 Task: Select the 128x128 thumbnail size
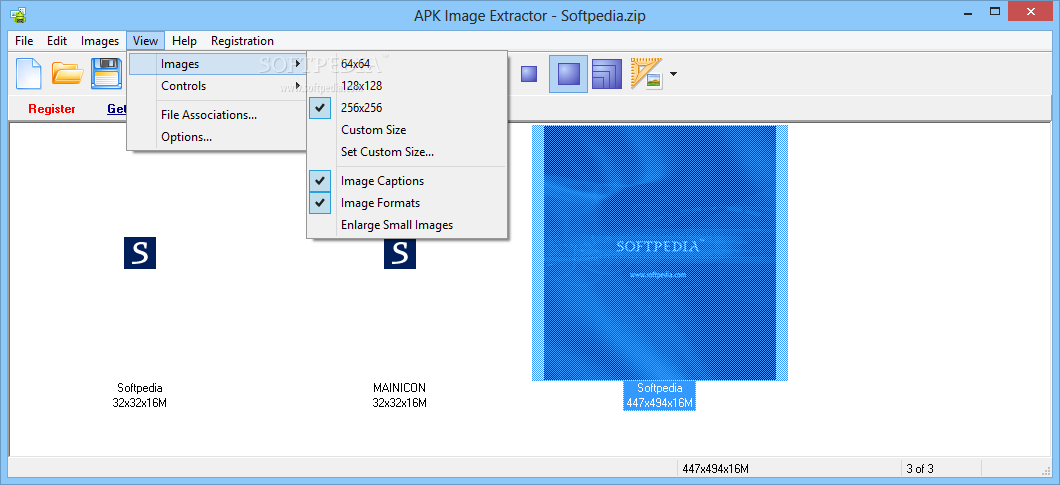click(407, 86)
